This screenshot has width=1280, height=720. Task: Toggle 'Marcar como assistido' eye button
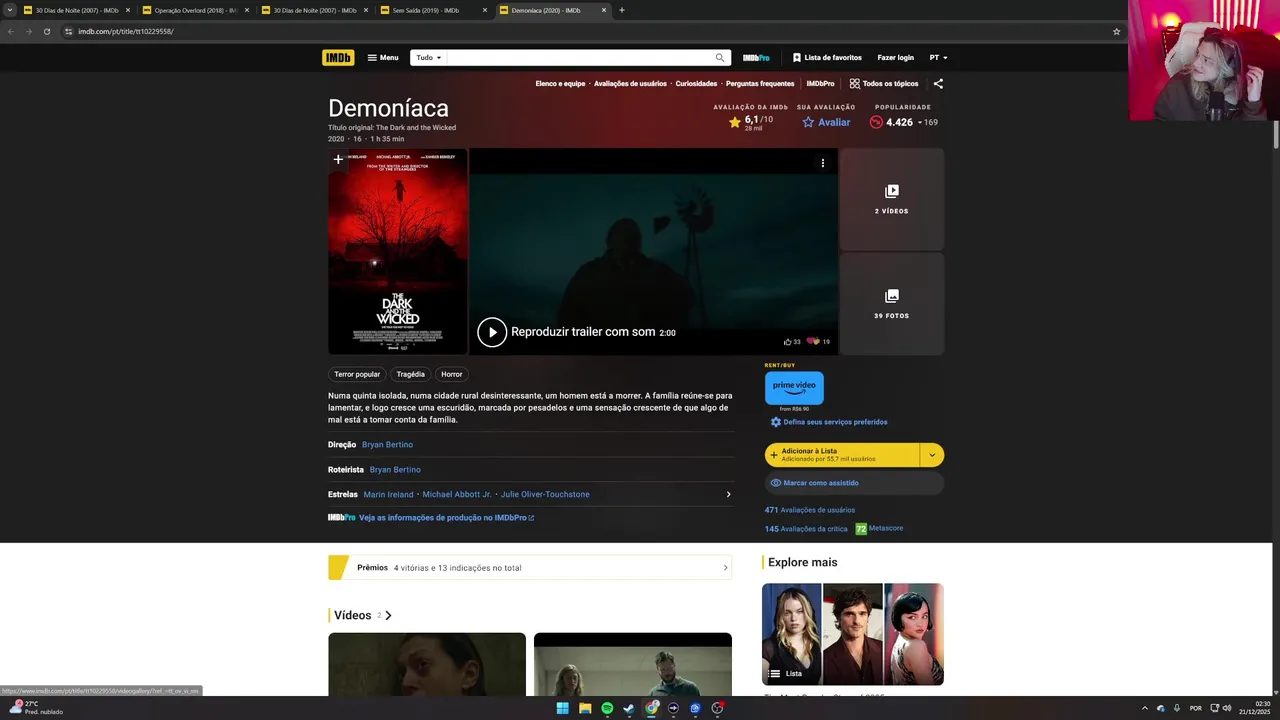click(854, 483)
